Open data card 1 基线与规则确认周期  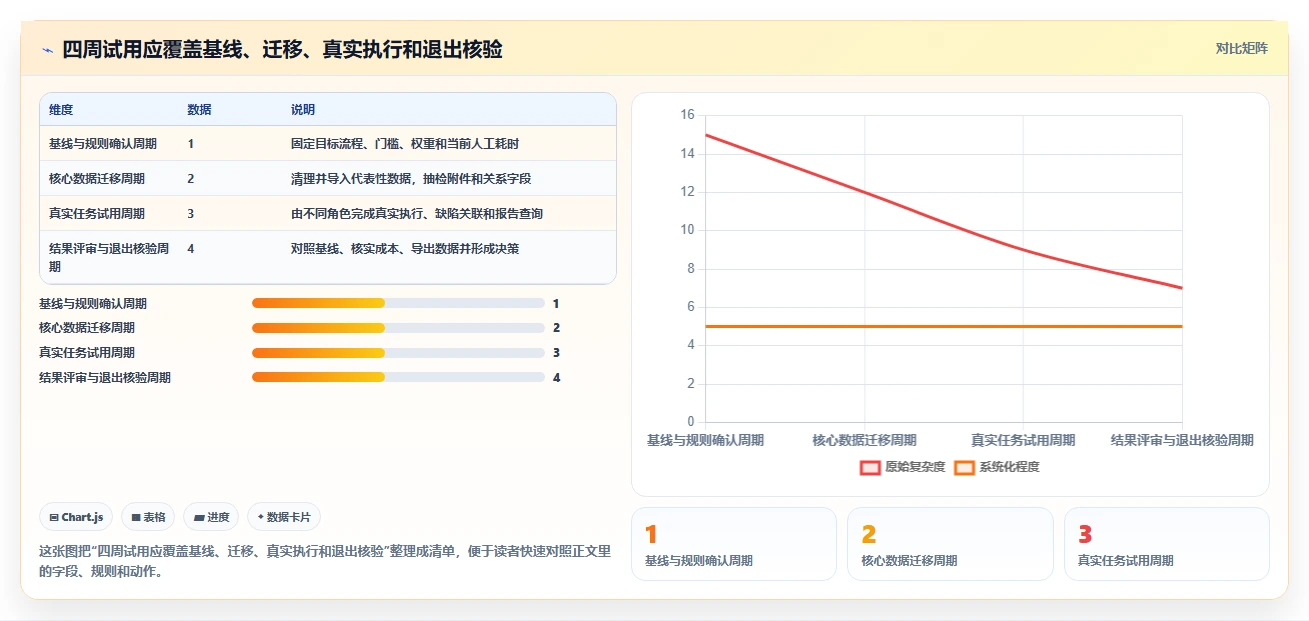tap(733, 544)
